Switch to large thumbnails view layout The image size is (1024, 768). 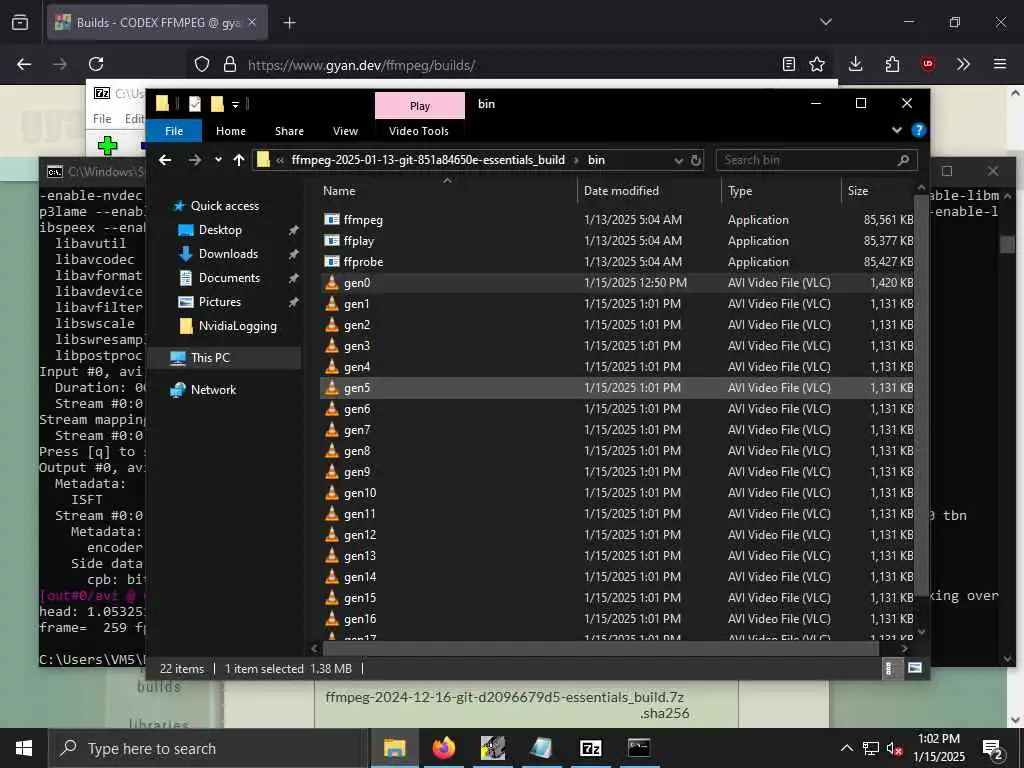coord(914,668)
